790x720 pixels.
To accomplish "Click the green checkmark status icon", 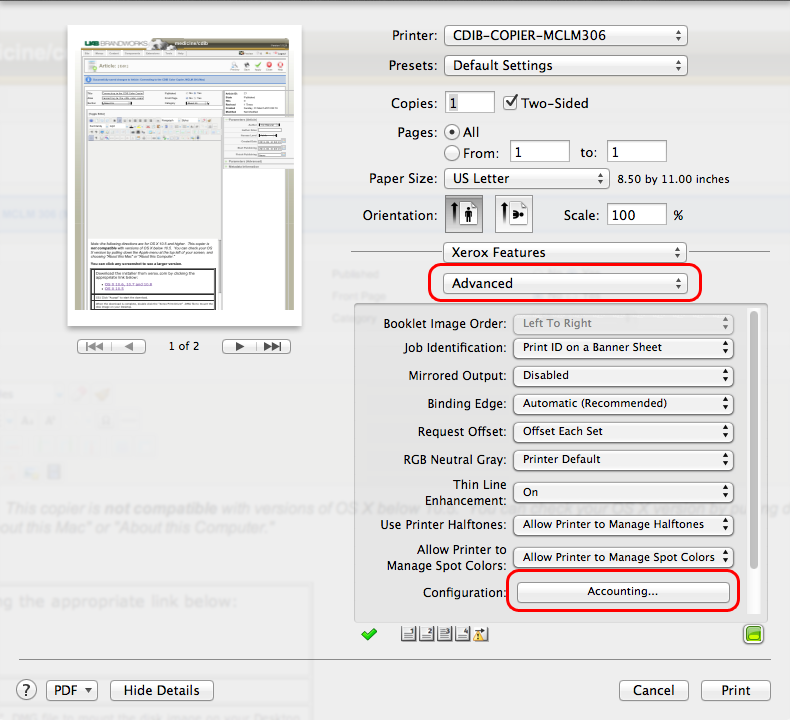I will [x=369, y=633].
